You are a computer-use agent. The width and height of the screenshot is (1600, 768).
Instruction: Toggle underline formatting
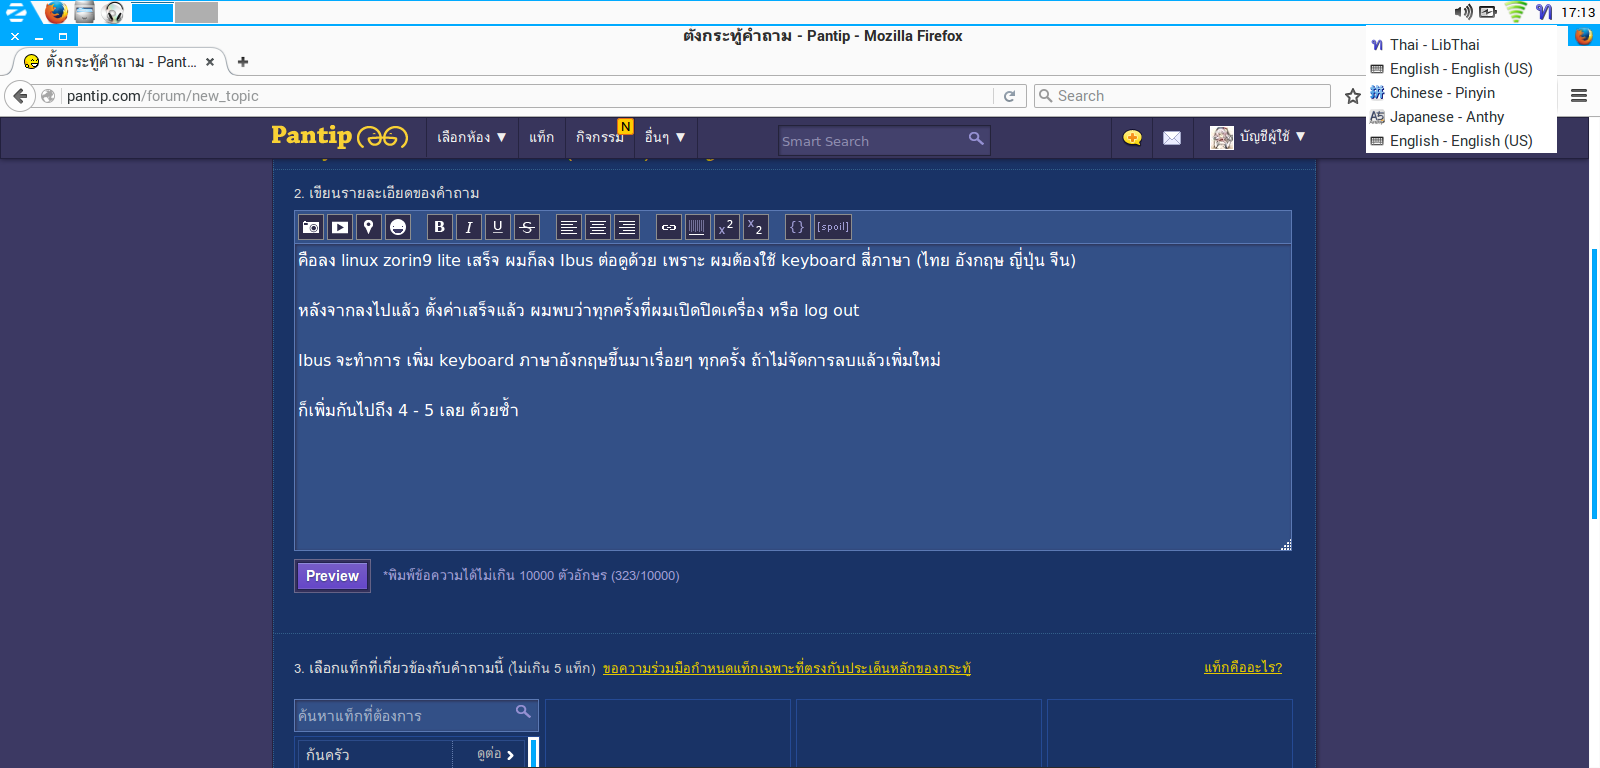(498, 227)
